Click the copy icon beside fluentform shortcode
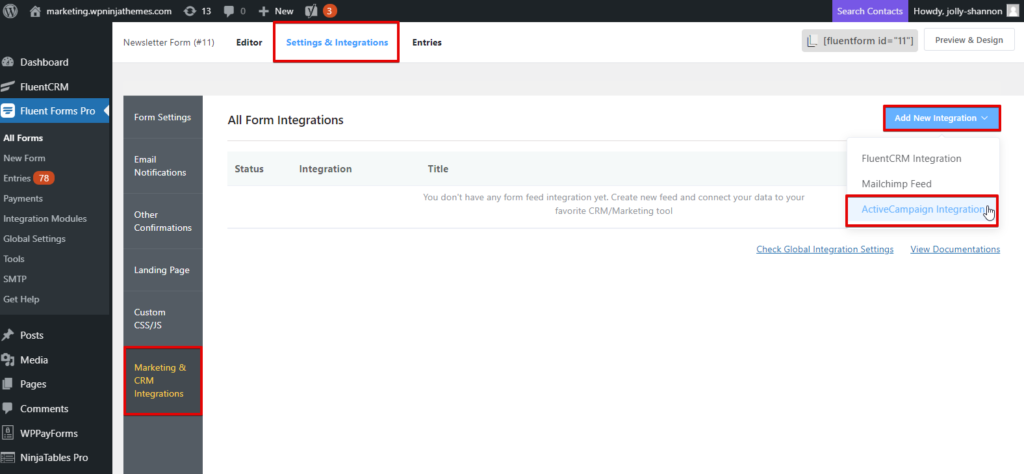The image size is (1024, 474). point(812,41)
